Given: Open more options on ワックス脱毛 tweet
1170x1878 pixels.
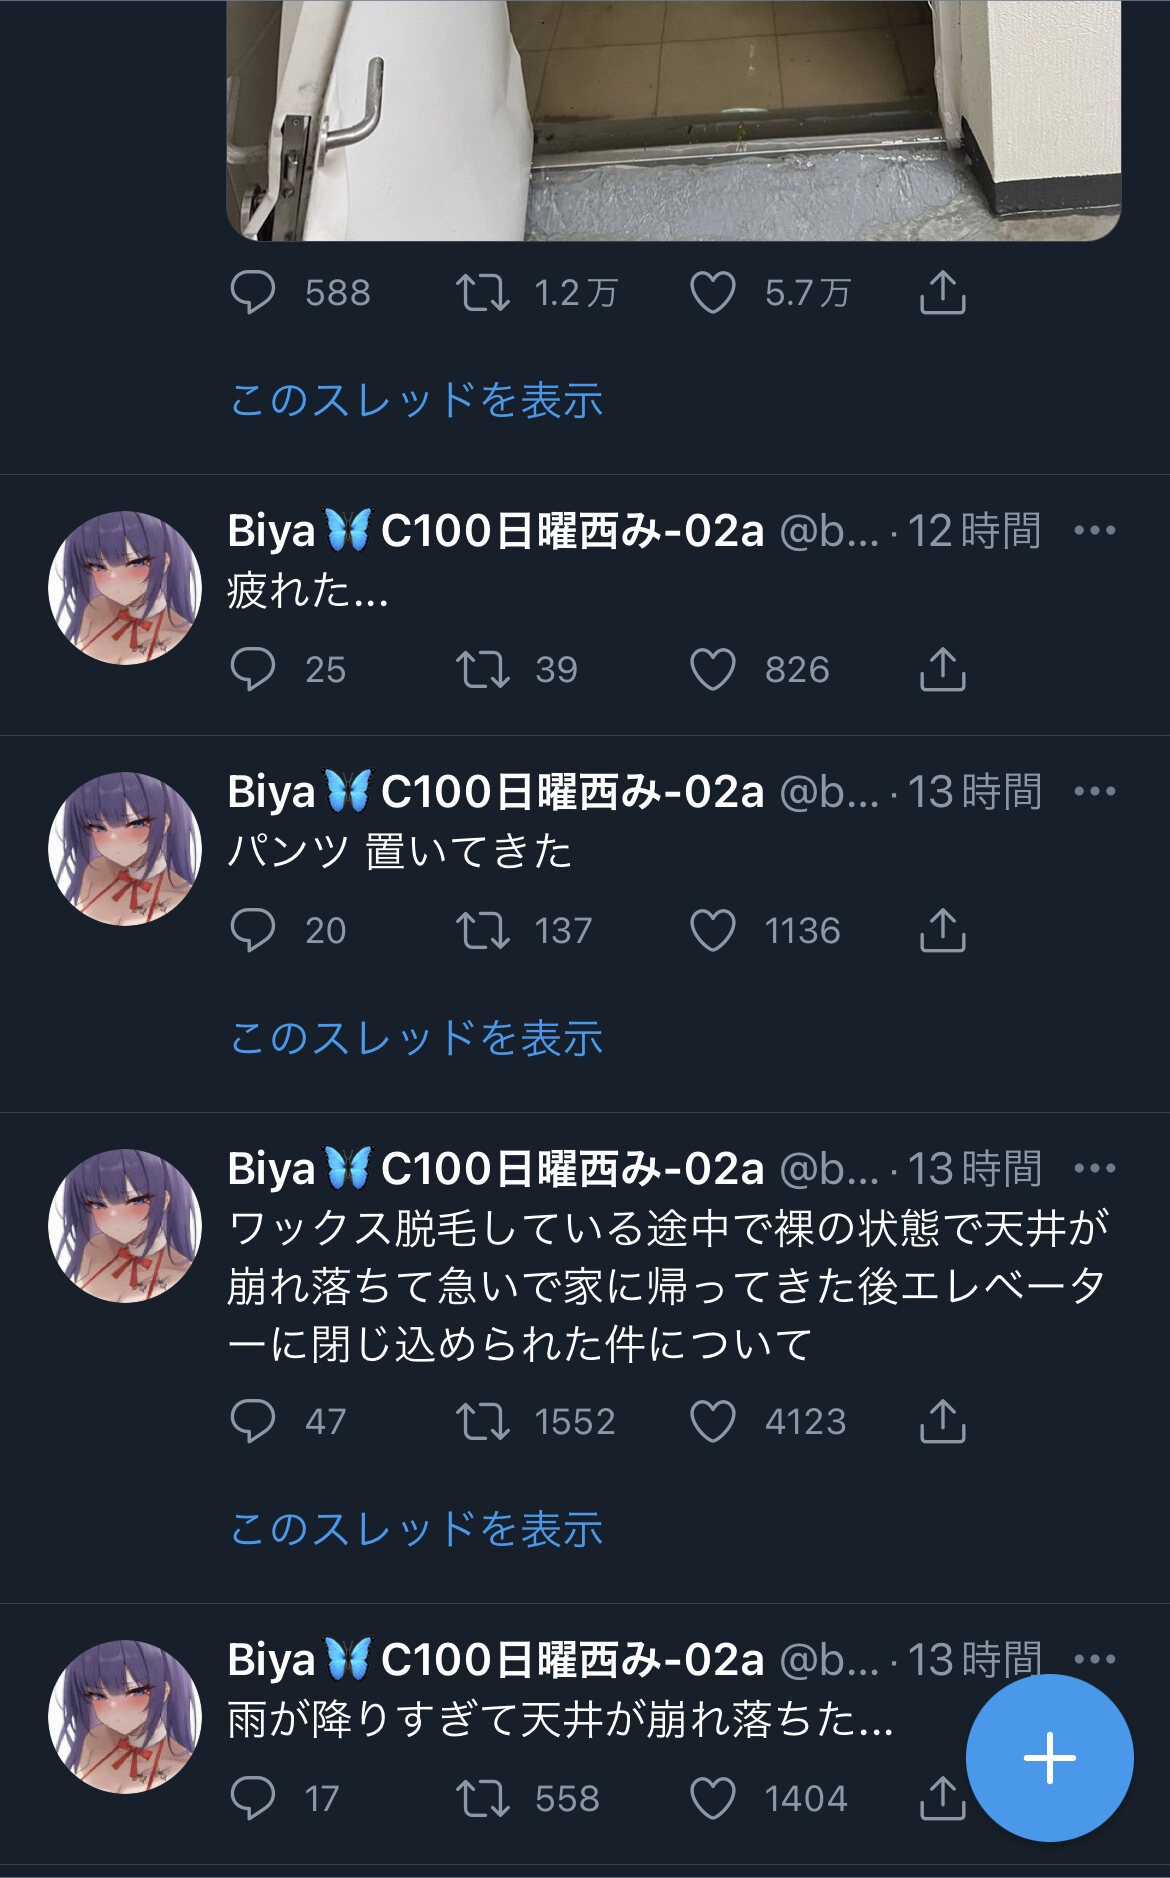Looking at the screenshot, I should click(1094, 1168).
